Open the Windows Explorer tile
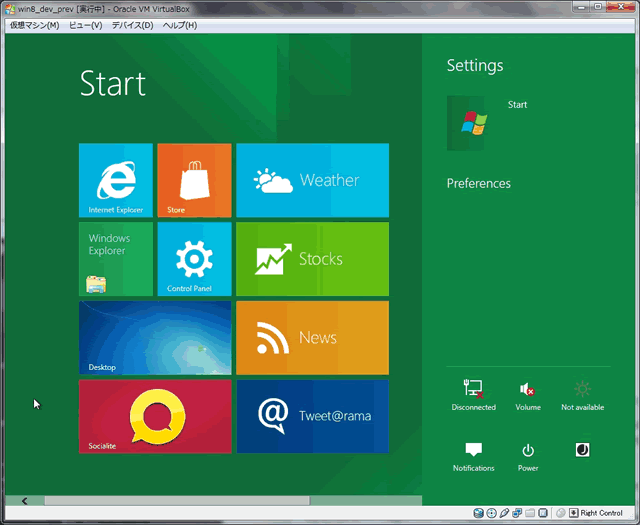 point(116,259)
